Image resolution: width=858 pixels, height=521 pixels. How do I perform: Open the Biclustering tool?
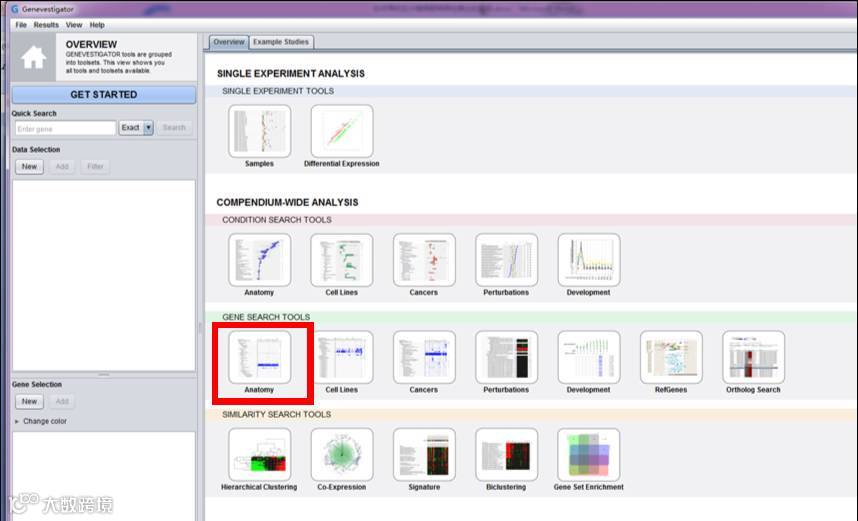coord(507,454)
